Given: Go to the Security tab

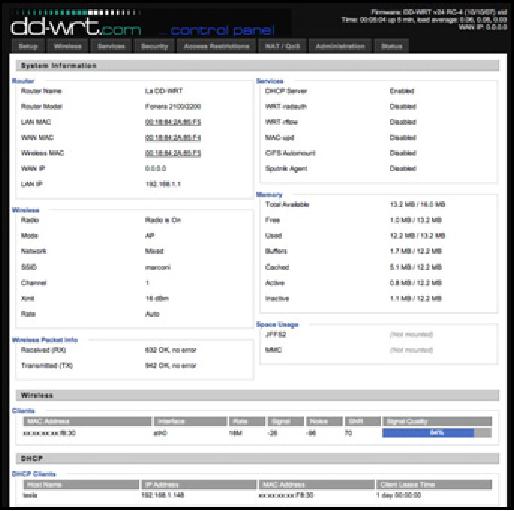Looking at the screenshot, I should pos(154,46).
